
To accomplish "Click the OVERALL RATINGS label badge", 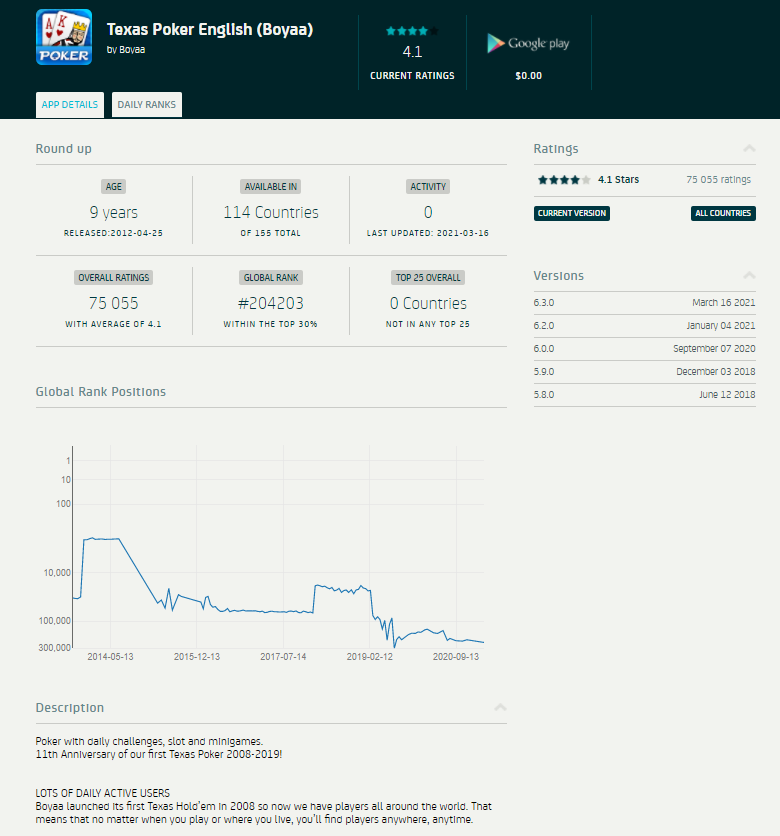I will pos(114,278).
